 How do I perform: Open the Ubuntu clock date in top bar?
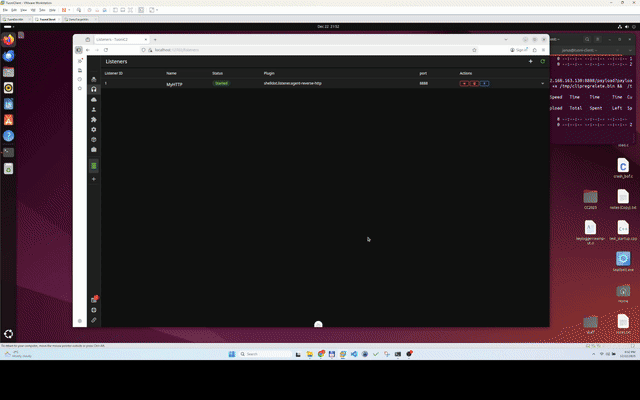328,27
